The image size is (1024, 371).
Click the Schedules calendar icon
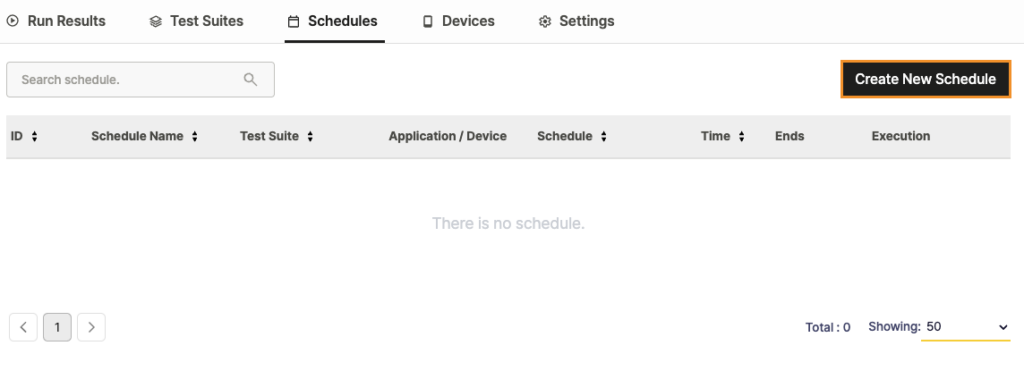[x=294, y=22]
